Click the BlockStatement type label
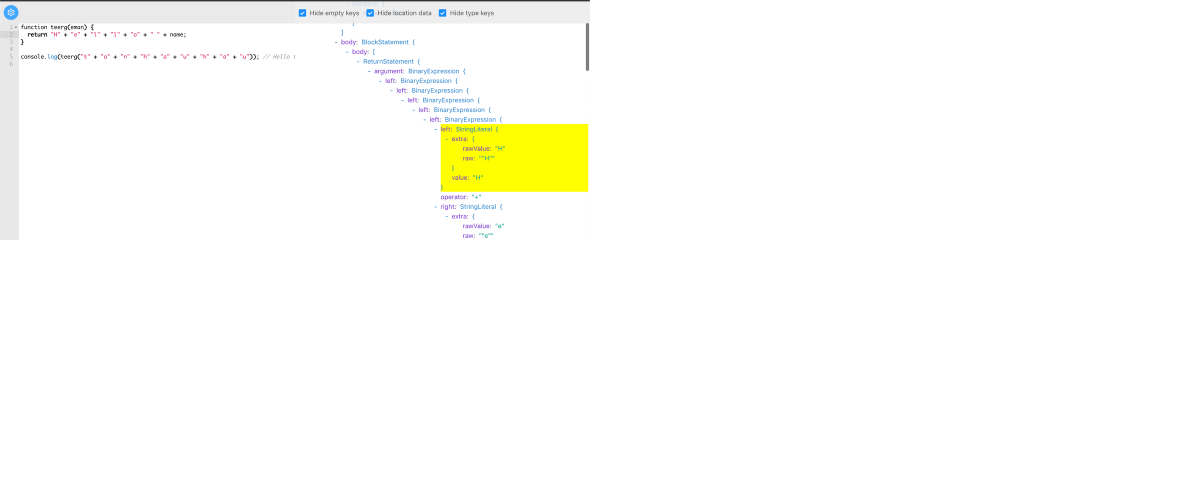Screen dimensions: 1180x480 pos(384,42)
